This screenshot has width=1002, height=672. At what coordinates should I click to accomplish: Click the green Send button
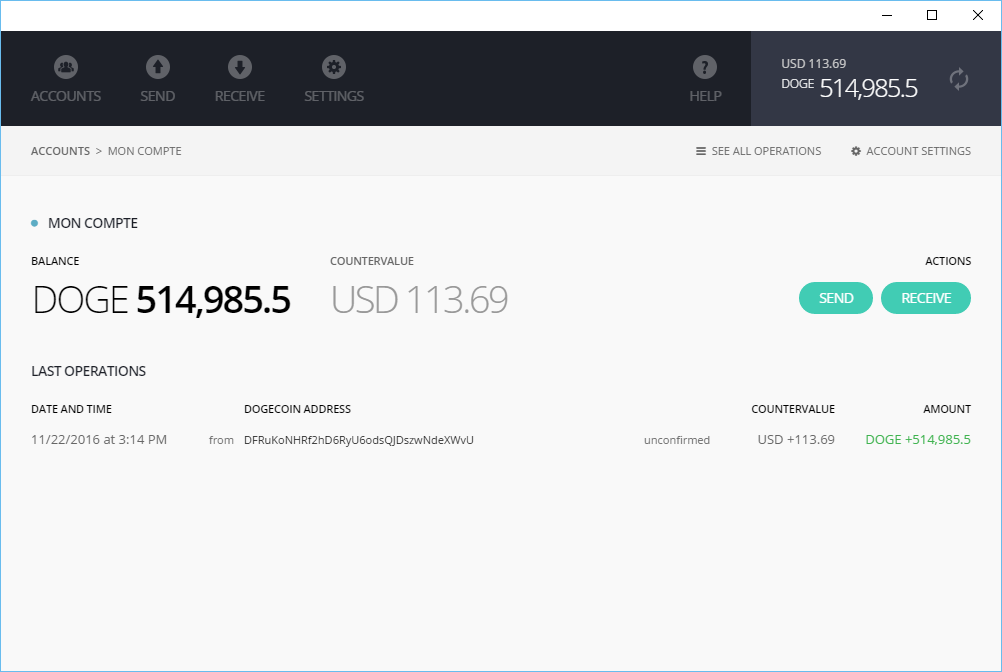point(836,298)
